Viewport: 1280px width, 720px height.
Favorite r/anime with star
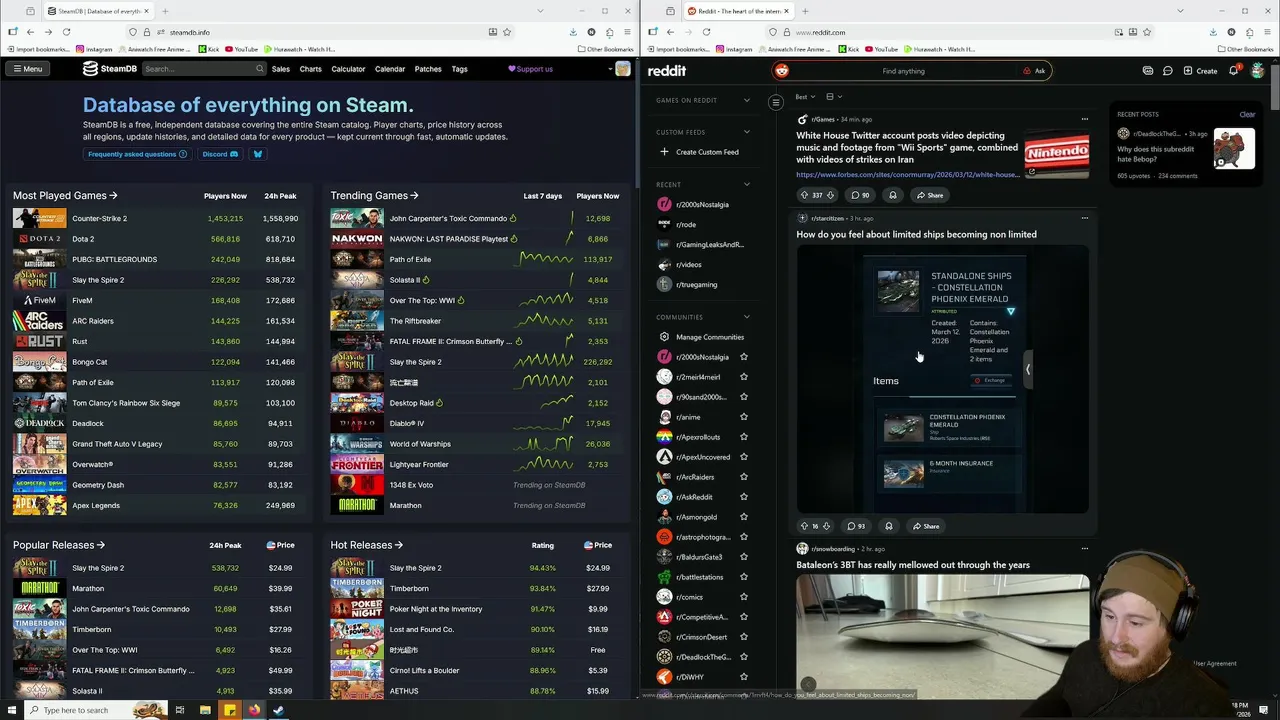(x=743, y=417)
